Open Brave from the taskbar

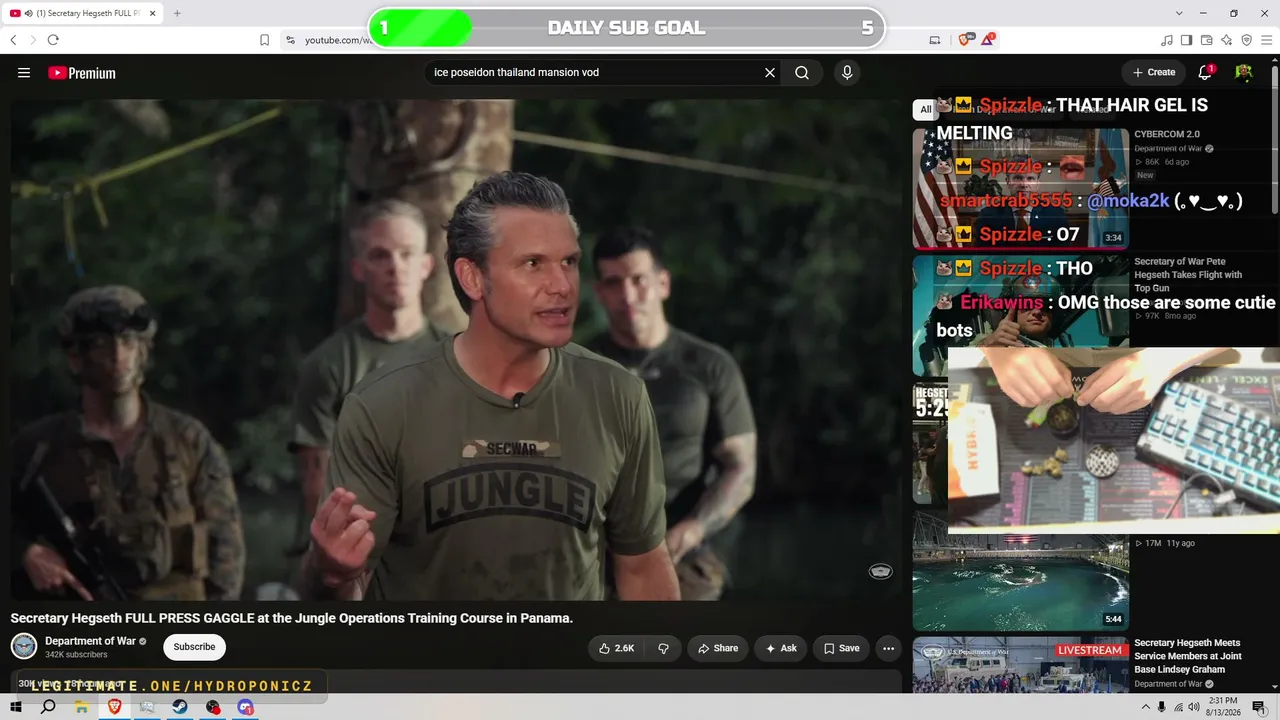tap(114, 707)
